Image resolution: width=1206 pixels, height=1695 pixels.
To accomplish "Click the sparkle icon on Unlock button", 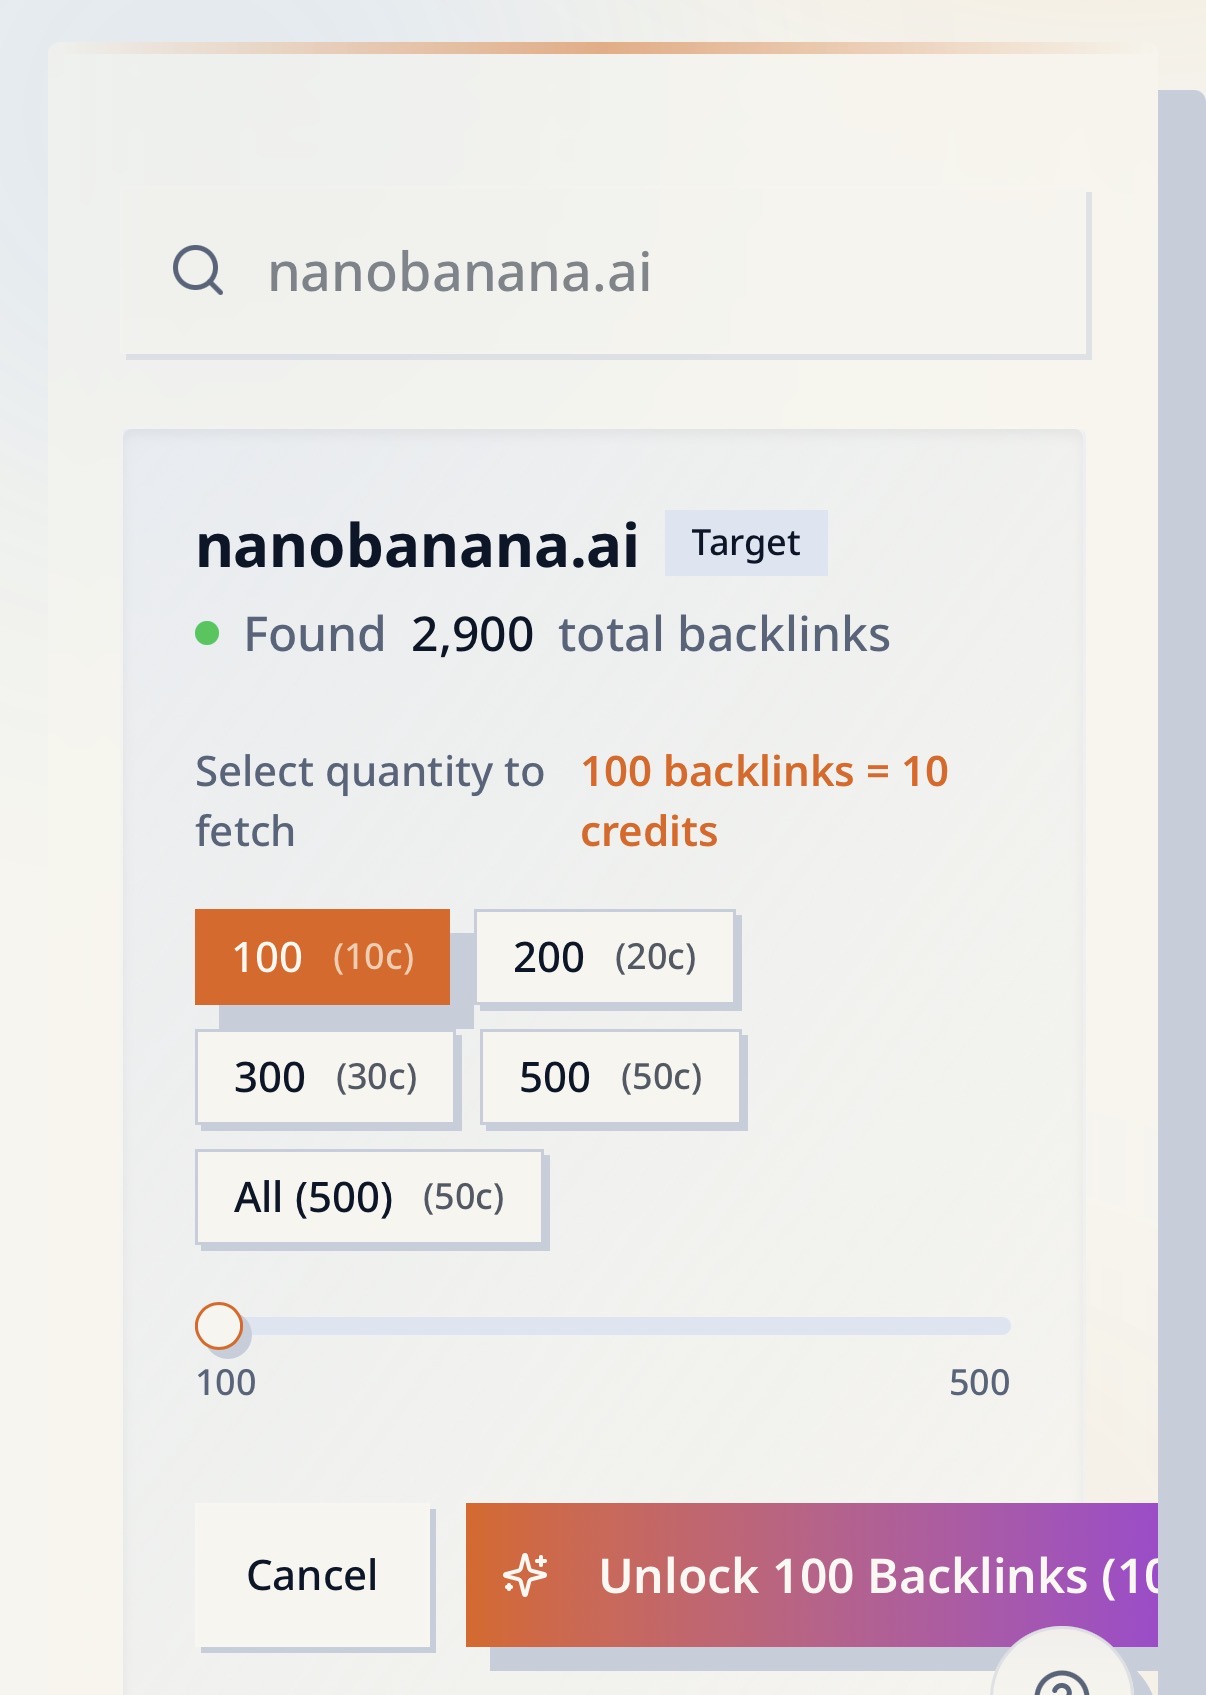I will tap(525, 1575).
